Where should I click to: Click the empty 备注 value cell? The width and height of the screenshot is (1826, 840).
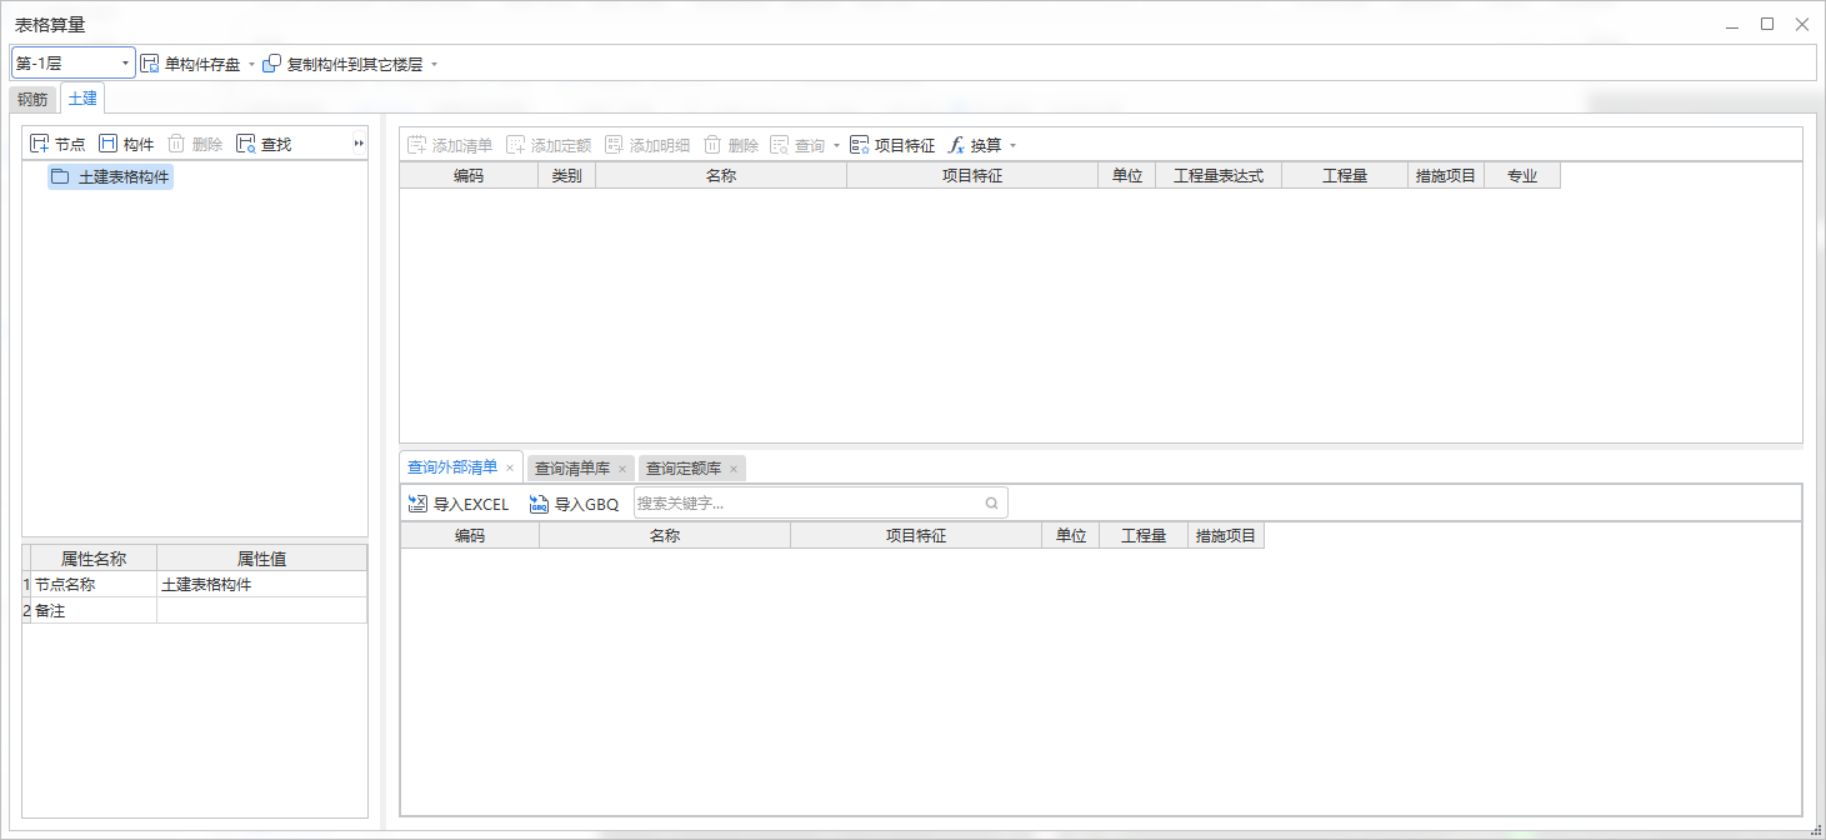tap(262, 610)
